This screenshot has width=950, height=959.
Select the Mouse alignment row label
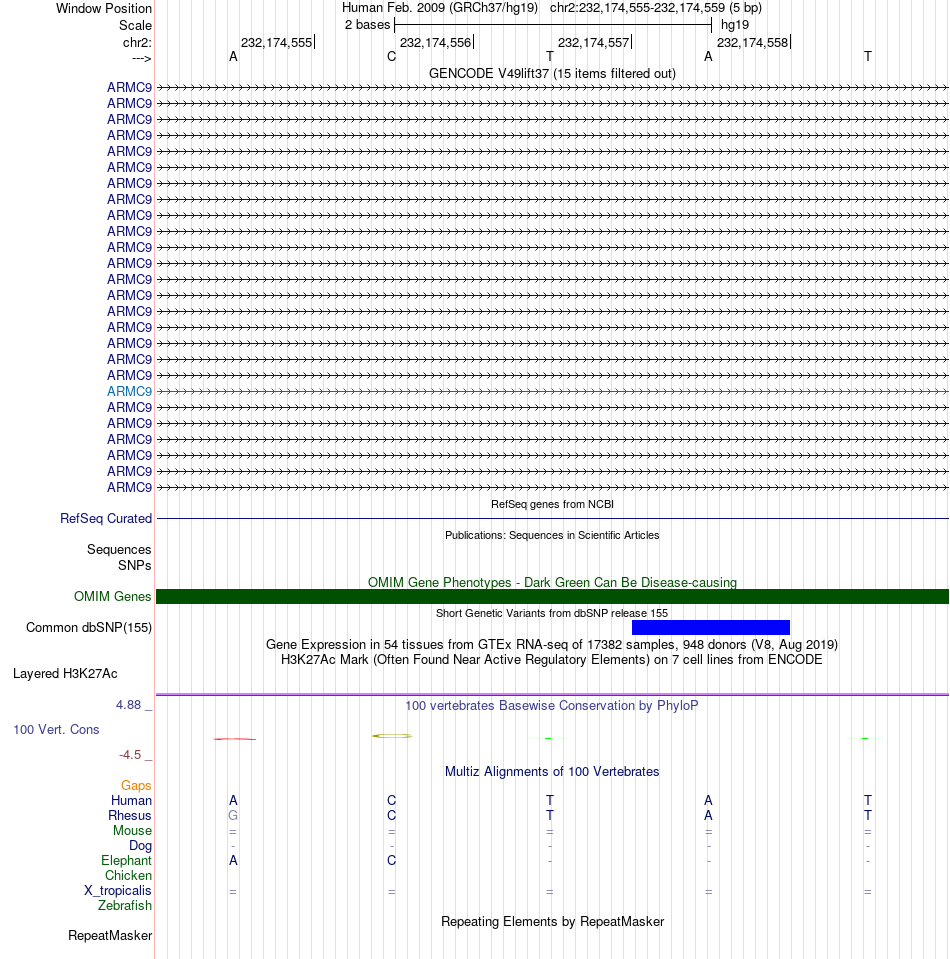(x=132, y=831)
